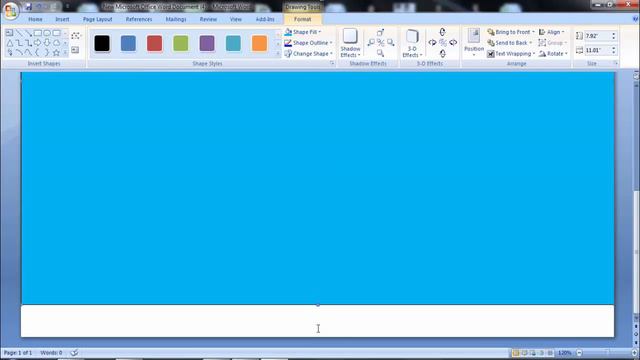Click the proofing check icon in status bar
Viewport: 640px width, 360px height.
pos(74,353)
